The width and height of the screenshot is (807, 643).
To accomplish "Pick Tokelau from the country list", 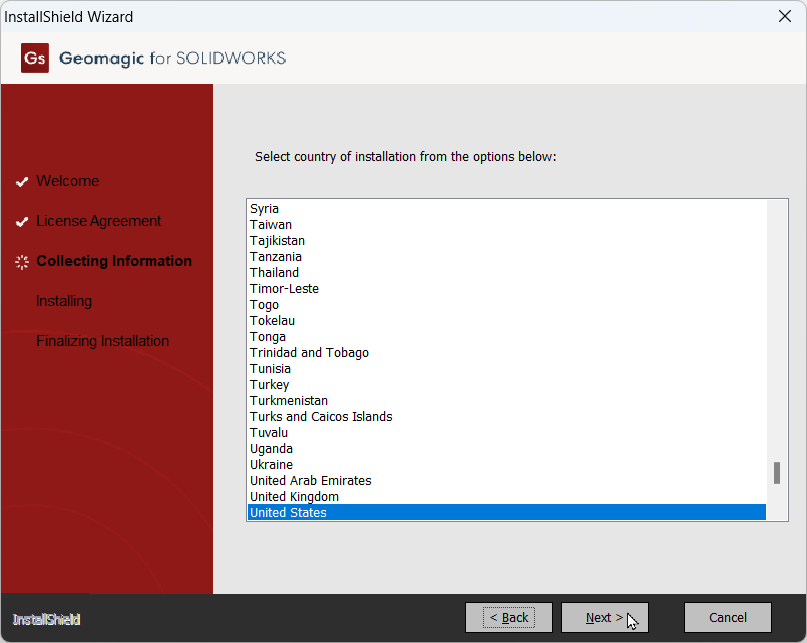I will pos(506,320).
